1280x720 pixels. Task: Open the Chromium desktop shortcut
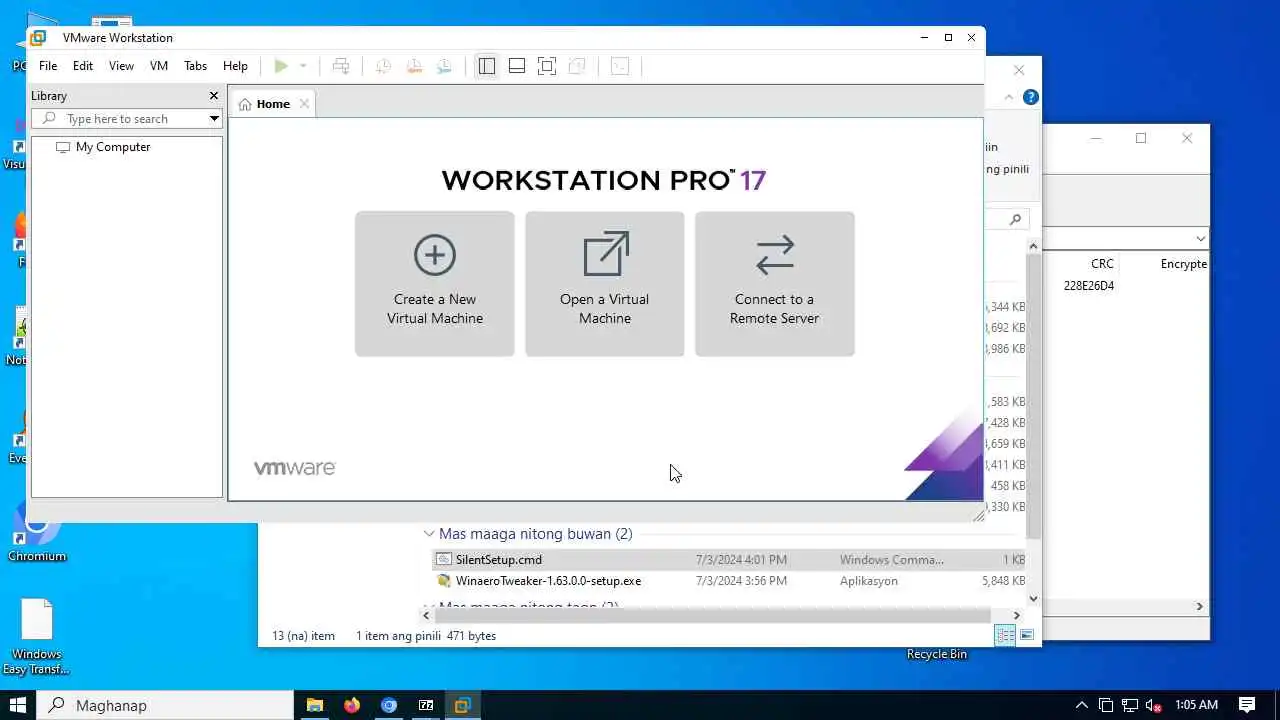[37, 531]
